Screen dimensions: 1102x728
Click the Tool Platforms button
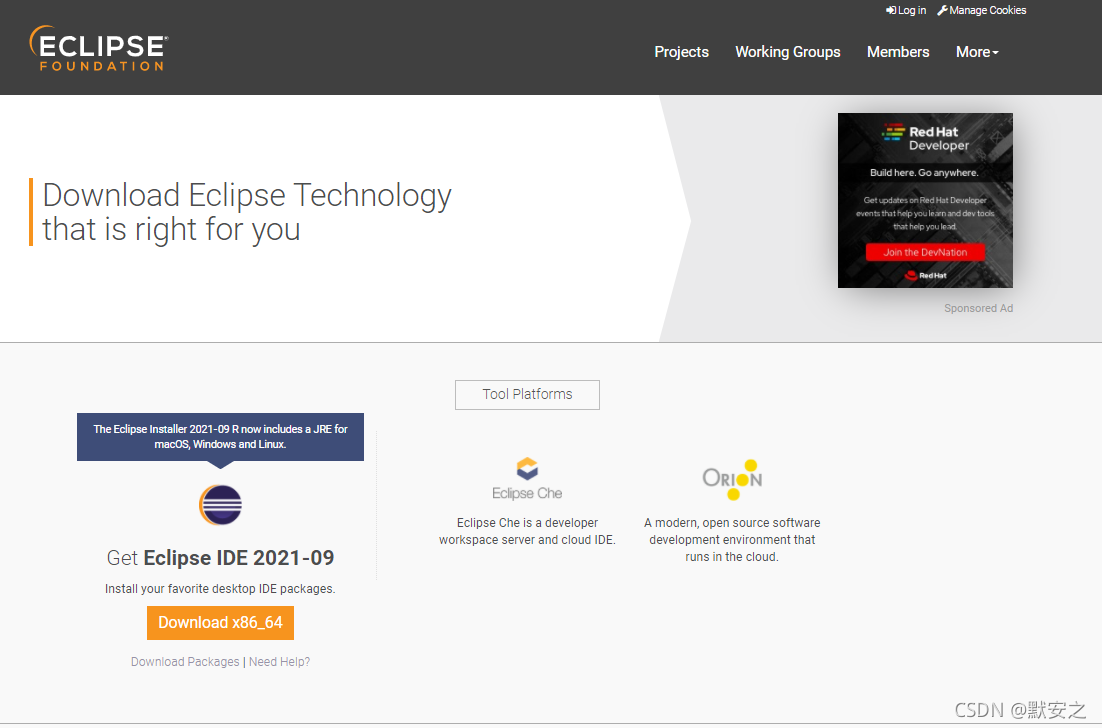(x=527, y=395)
